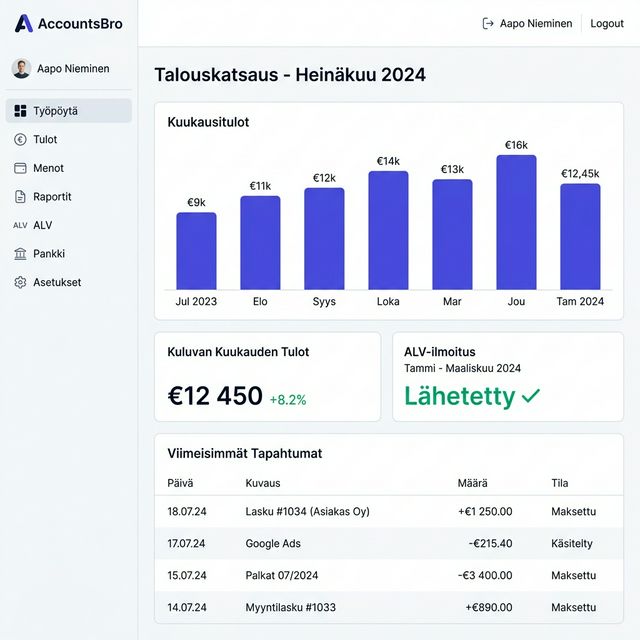Select the Jul 2023 bar in chart
The image size is (640, 640).
tap(196, 251)
